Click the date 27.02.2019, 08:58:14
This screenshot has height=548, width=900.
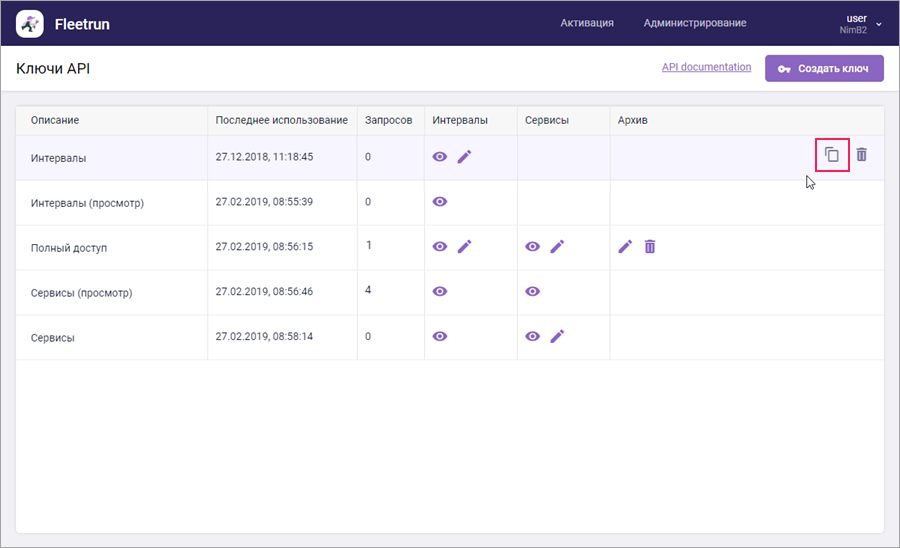(x=264, y=336)
